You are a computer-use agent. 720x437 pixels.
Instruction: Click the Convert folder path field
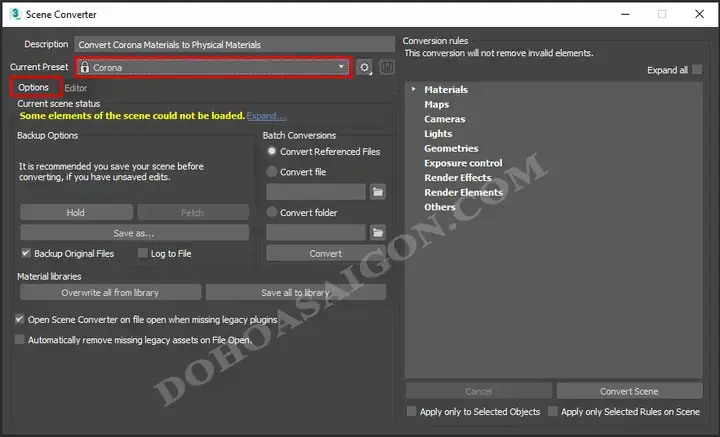[316, 233]
